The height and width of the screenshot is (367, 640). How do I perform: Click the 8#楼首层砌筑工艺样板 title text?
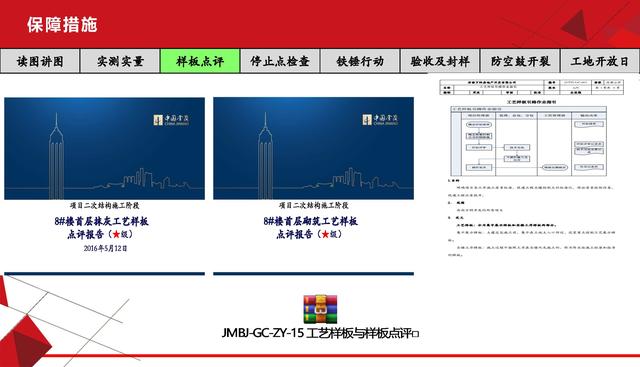pyautogui.click(x=311, y=221)
